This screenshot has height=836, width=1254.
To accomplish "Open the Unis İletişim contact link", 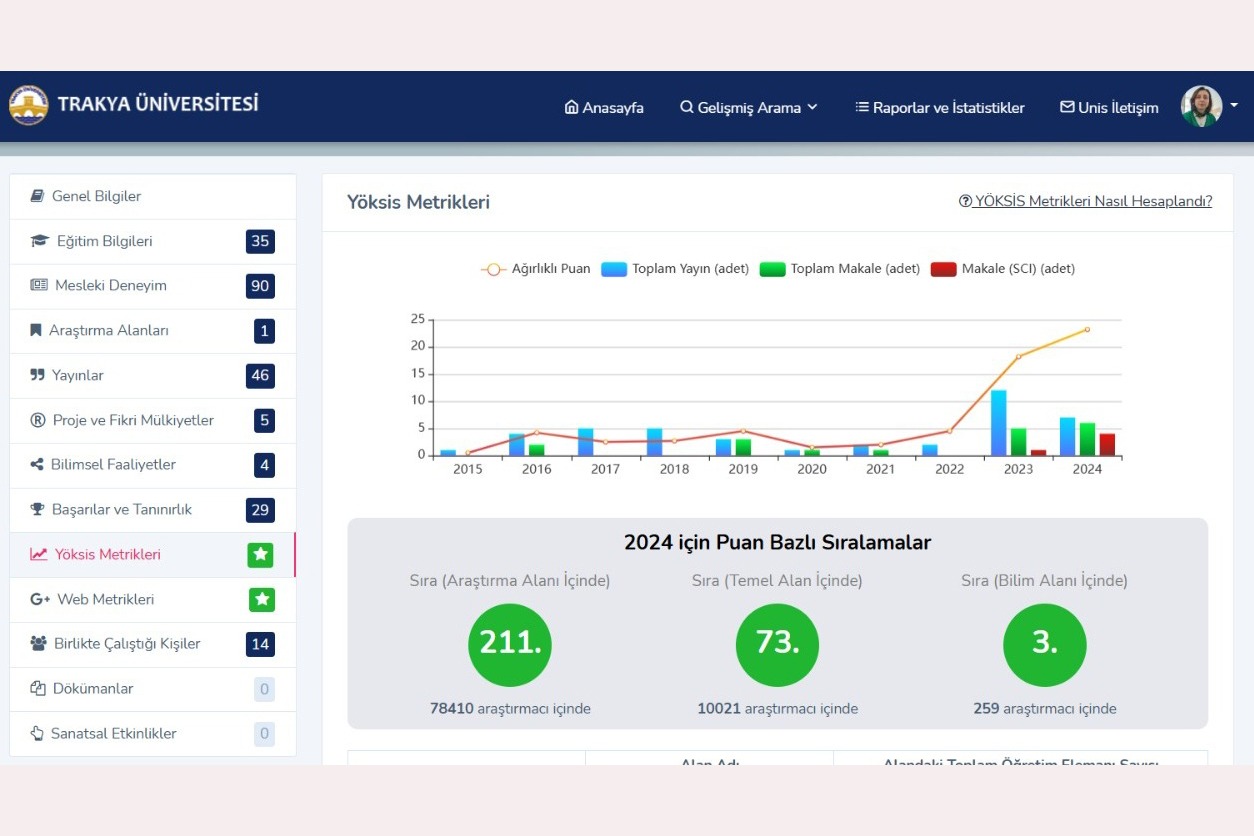I will [1109, 107].
